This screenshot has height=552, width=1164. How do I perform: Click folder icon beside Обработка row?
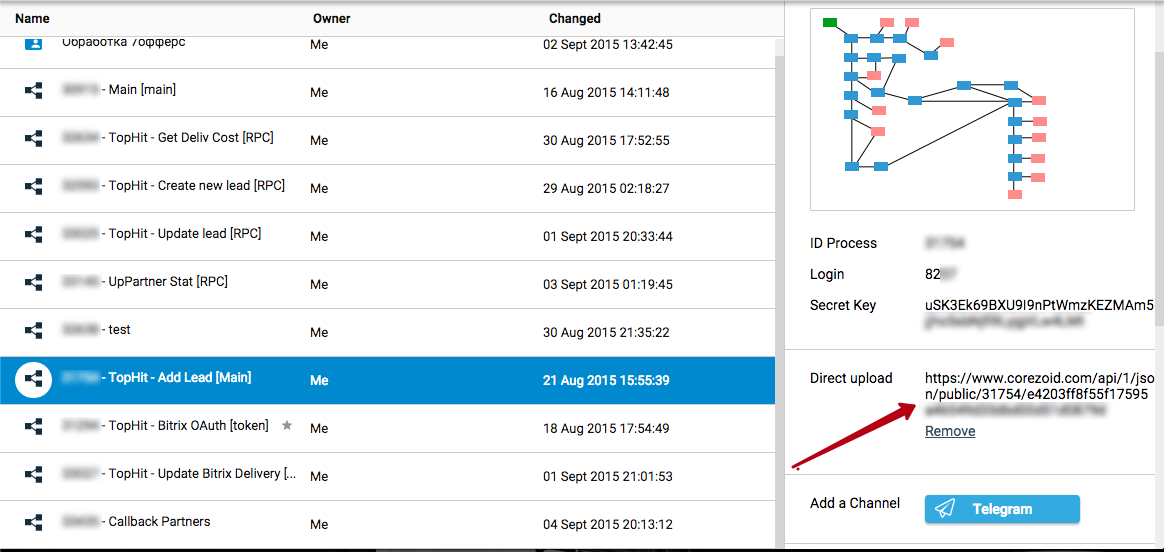[33, 44]
